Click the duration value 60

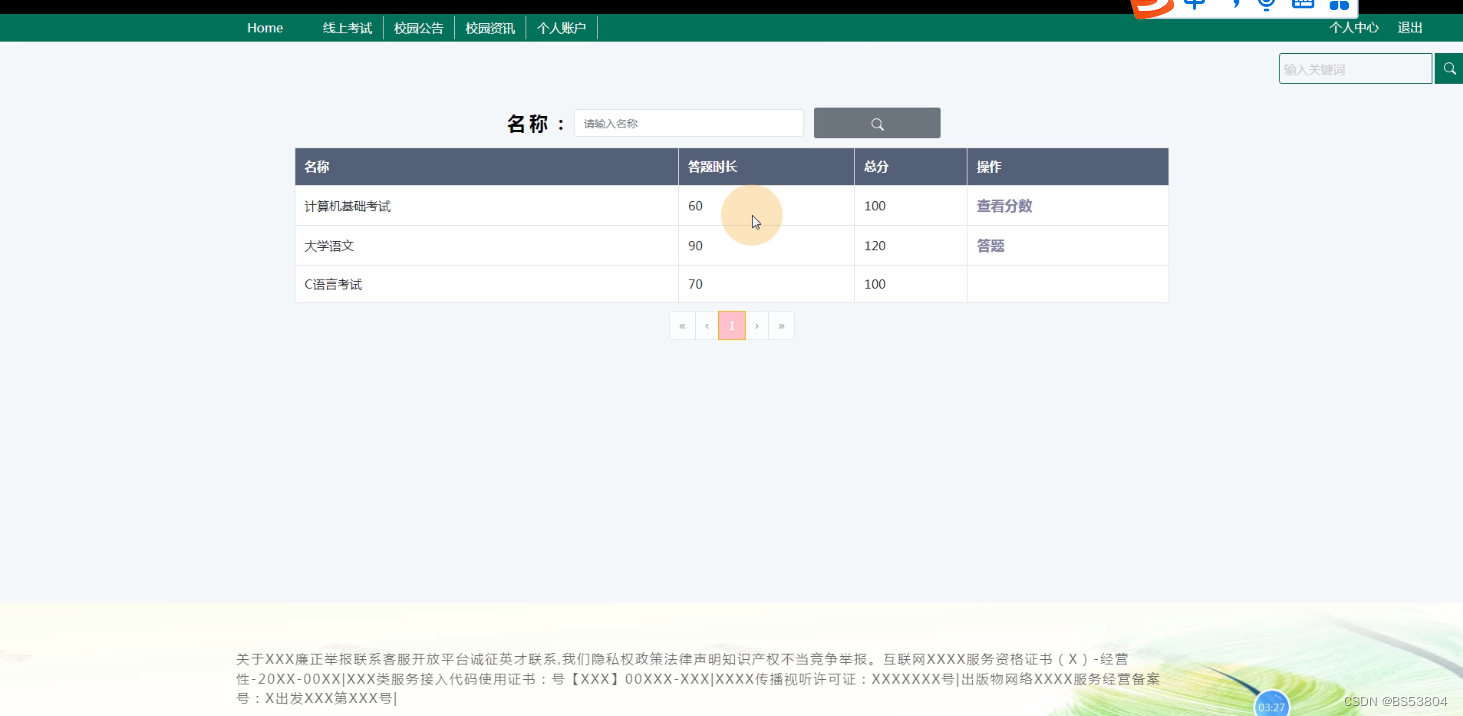(696, 206)
